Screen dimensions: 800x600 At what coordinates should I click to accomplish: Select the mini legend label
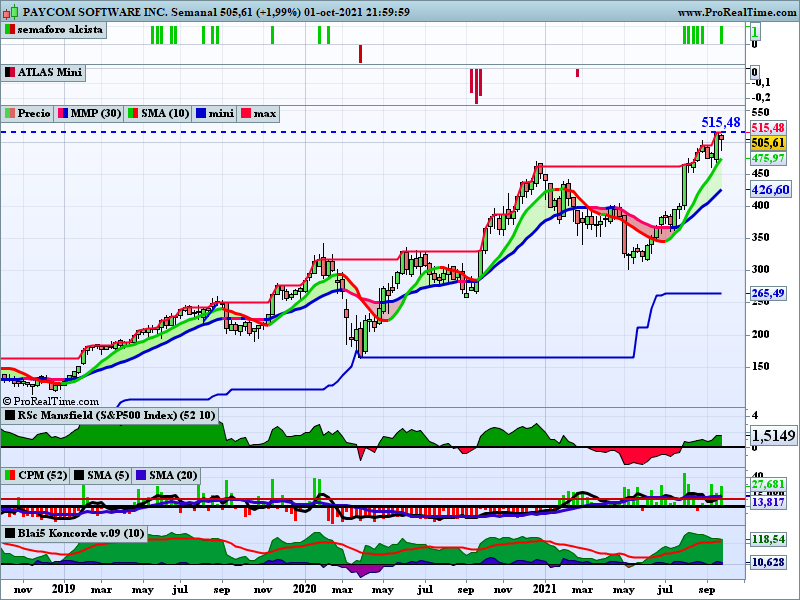click(x=215, y=113)
